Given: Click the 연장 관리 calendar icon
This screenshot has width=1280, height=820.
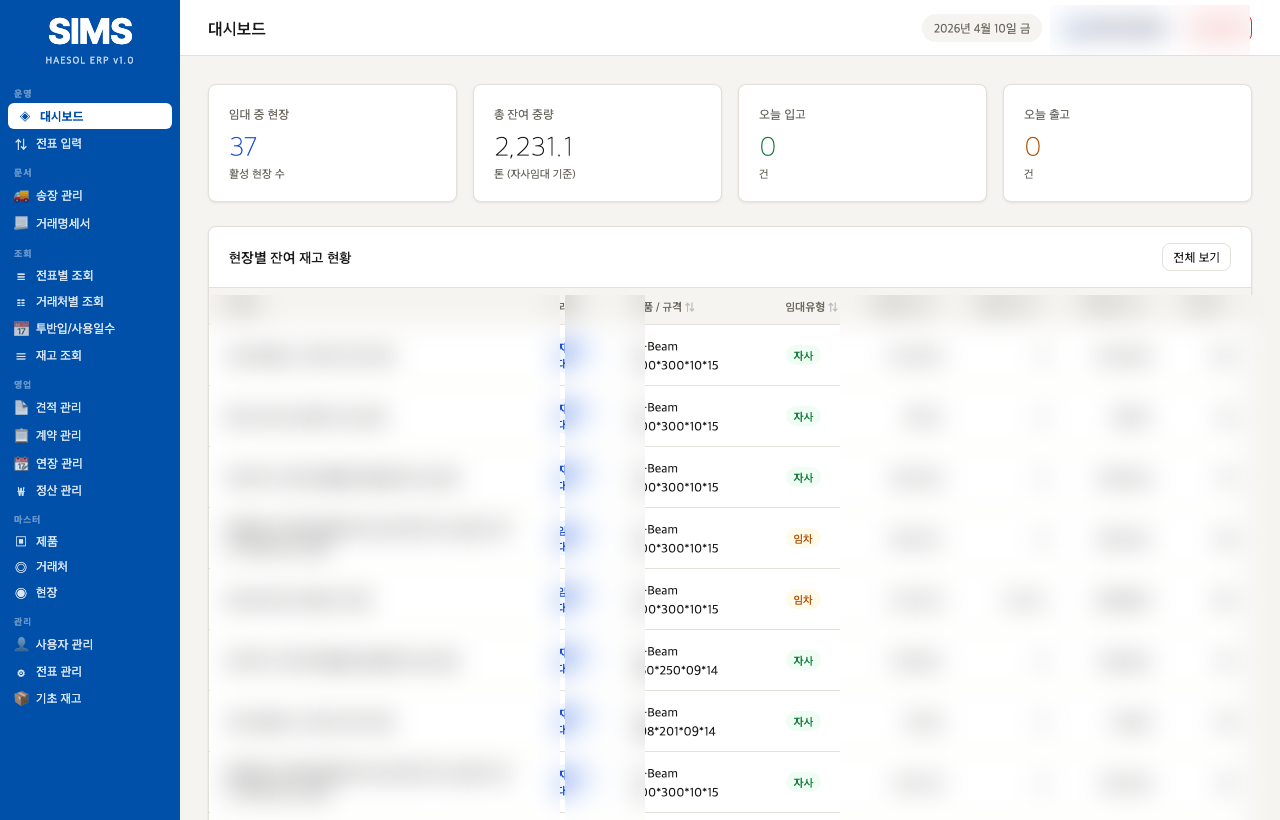Looking at the screenshot, I should [x=21, y=464].
